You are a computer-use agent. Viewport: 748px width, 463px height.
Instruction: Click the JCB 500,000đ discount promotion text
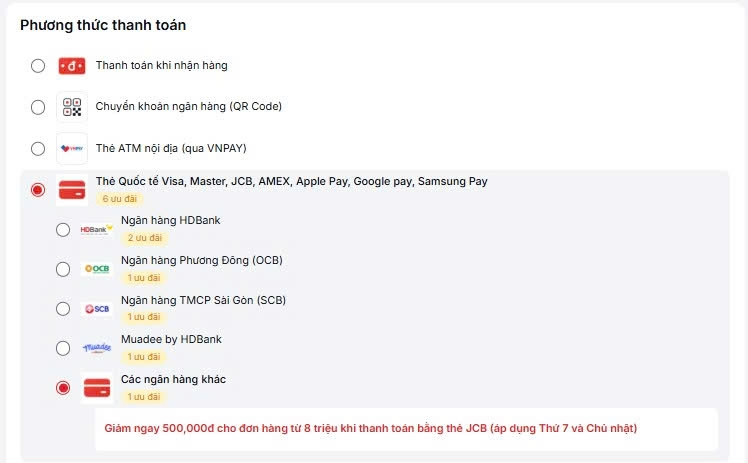(371, 428)
